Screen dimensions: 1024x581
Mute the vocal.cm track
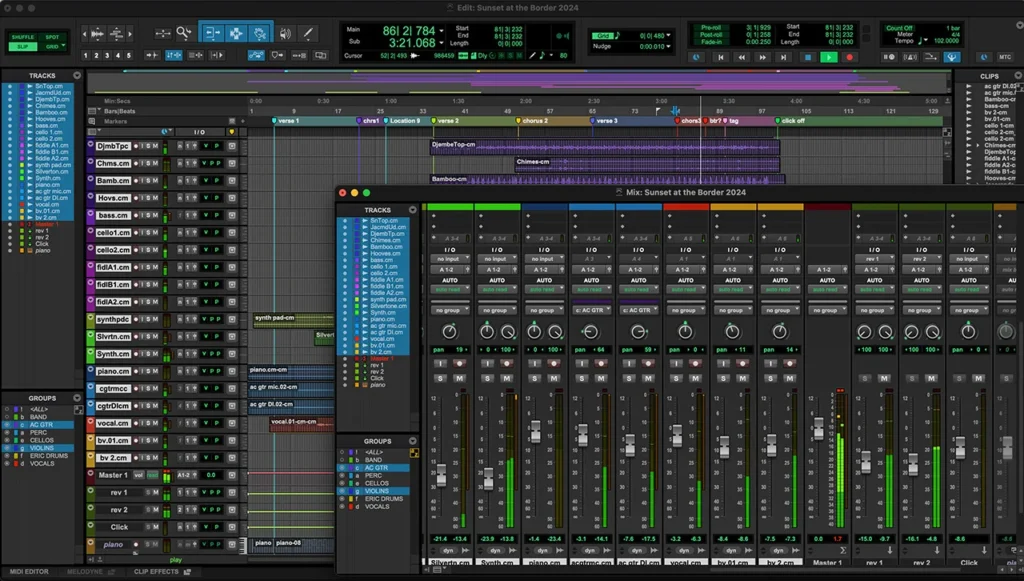coord(158,423)
